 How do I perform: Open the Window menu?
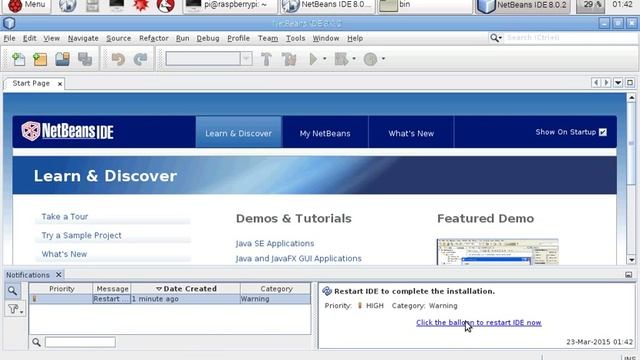[x=326, y=38]
